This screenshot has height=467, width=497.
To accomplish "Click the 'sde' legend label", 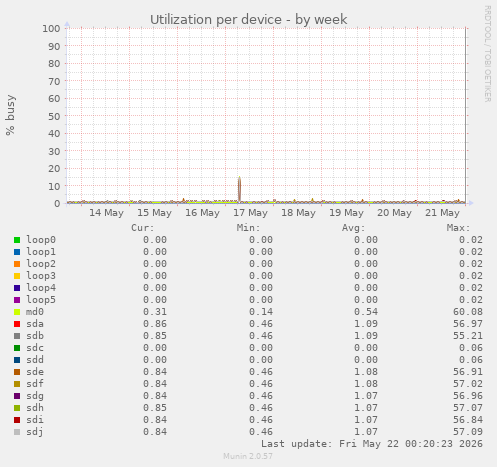I will coord(35,372).
